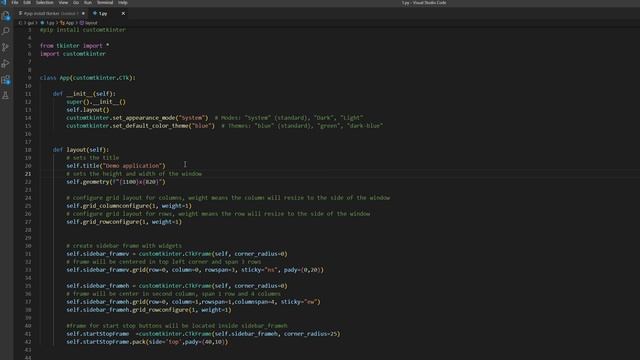
Task: Click line number 21 in the gutter
Action: click(28, 174)
